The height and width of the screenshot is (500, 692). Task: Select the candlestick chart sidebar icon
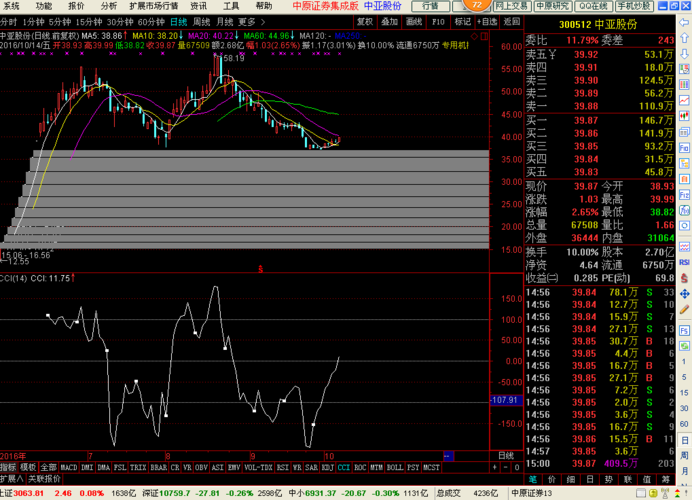click(x=684, y=117)
